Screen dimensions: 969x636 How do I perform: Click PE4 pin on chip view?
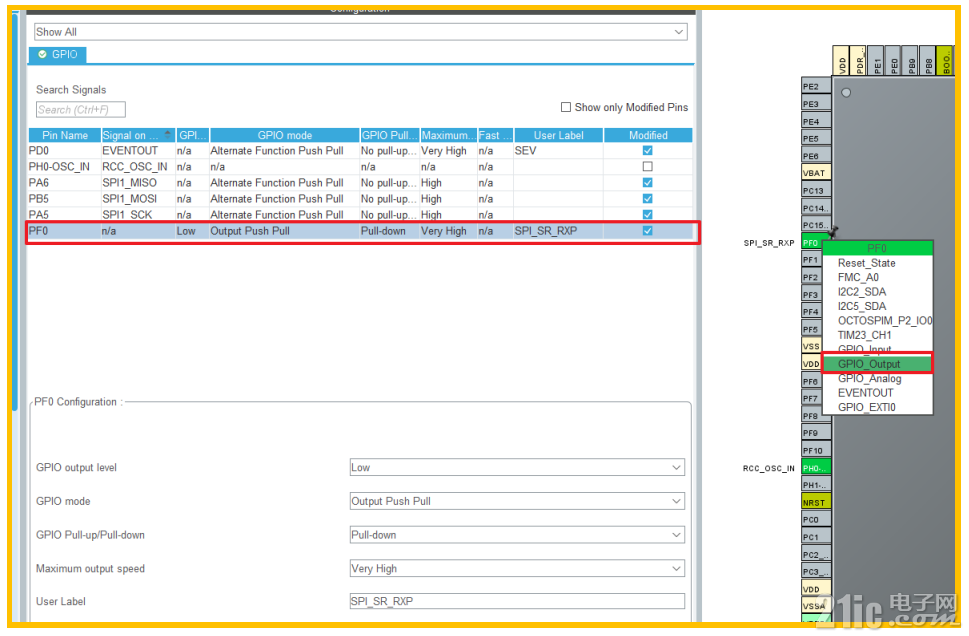coord(816,121)
